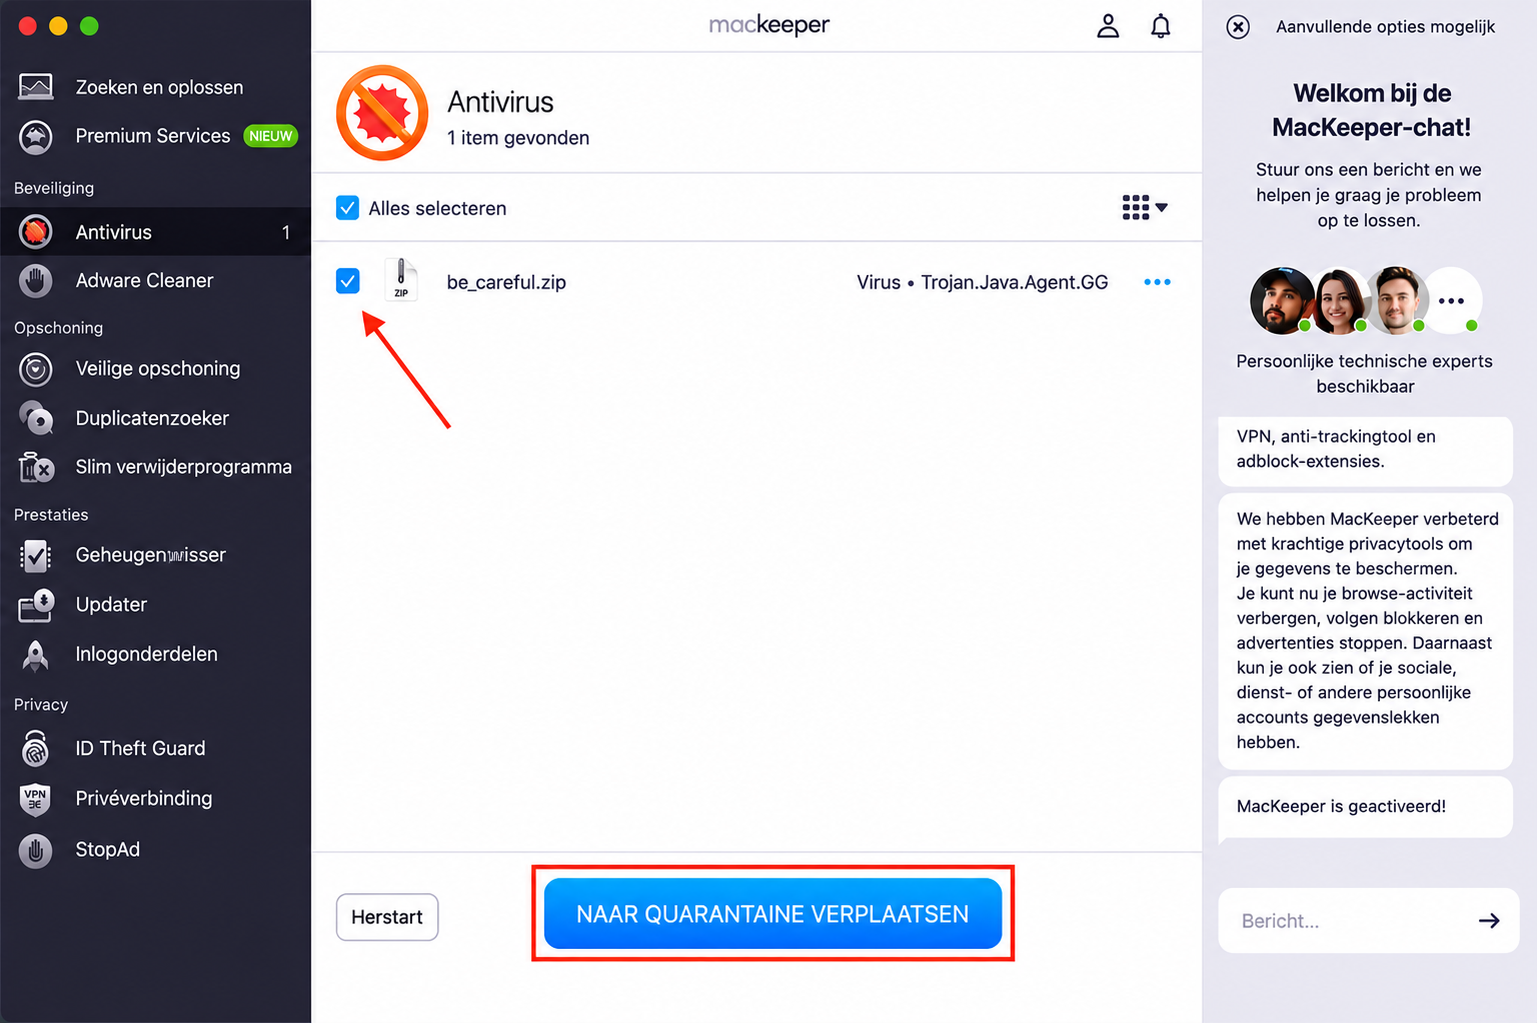Image resolution: width=1537 pixels, height=1023 pixels.
Task: Open more options for be_careful.zip
Action: (x=1157, y=282)
